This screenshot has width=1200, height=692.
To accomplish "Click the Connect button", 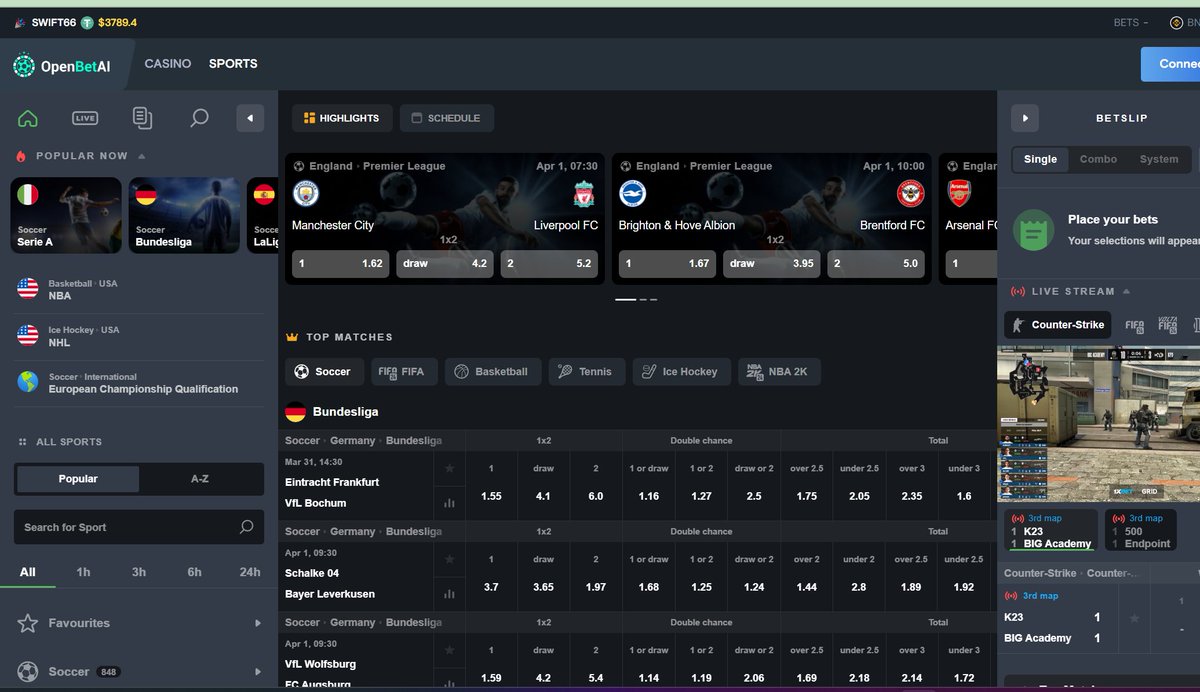I will [1171, 64].
